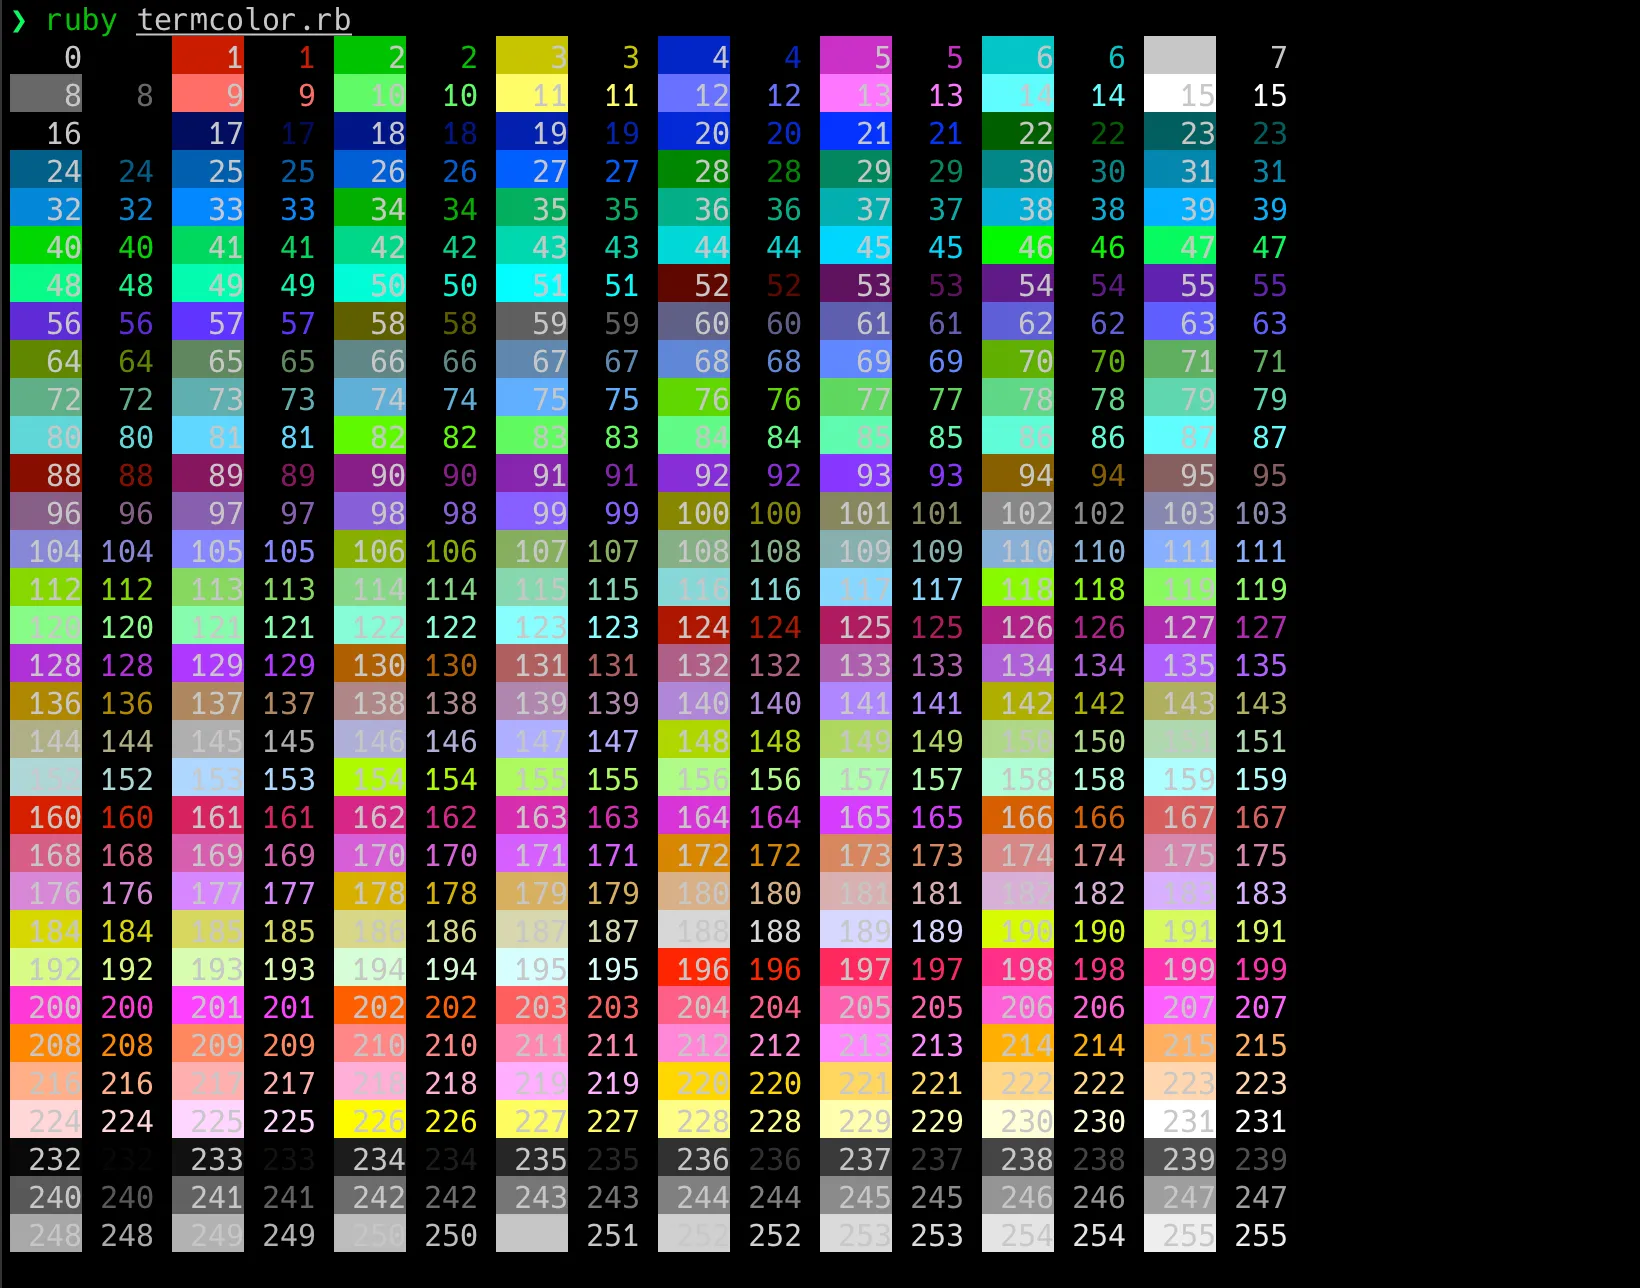1640x1288 pixels.
Task: Select the bright red cell 196
Action: (x=693, y=969)
